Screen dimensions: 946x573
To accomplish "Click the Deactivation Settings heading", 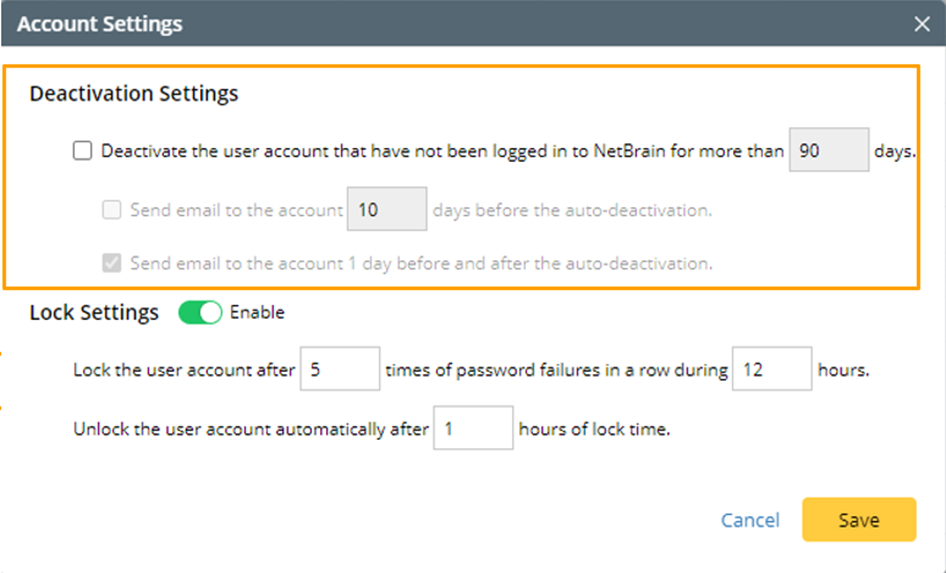I will [134, 94].
